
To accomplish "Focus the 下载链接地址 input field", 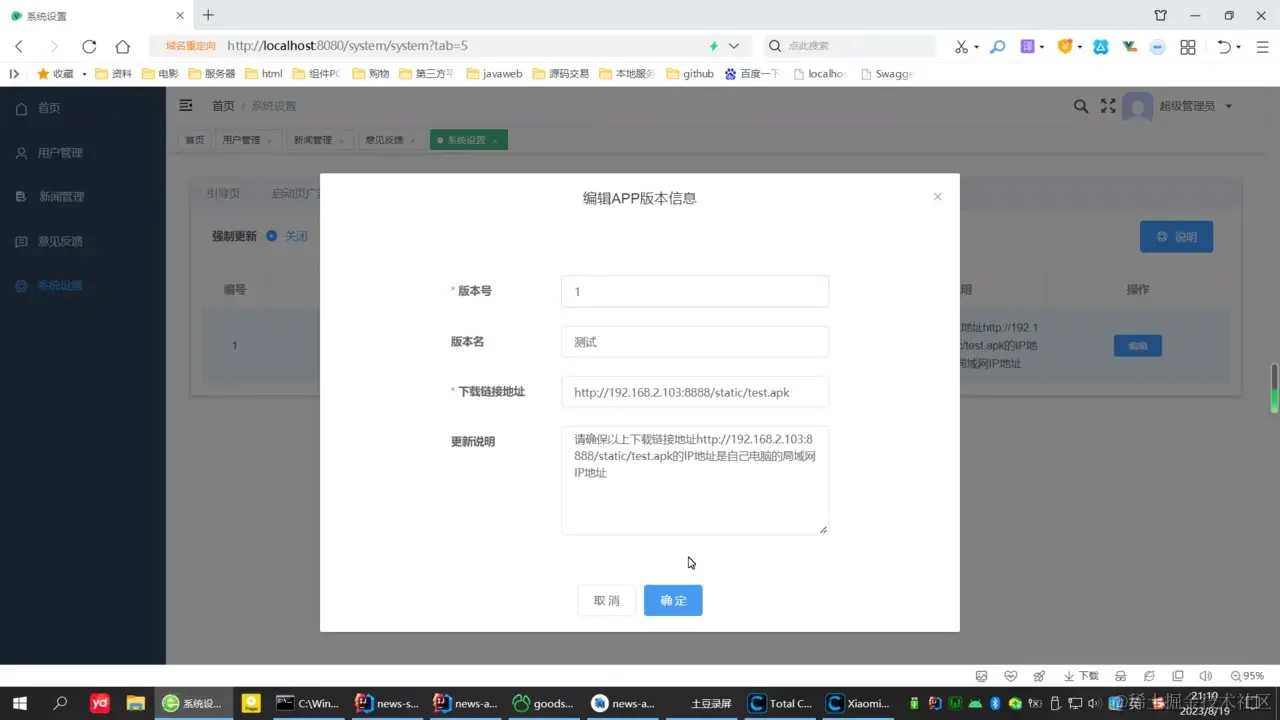I will (x=695, y=392).
